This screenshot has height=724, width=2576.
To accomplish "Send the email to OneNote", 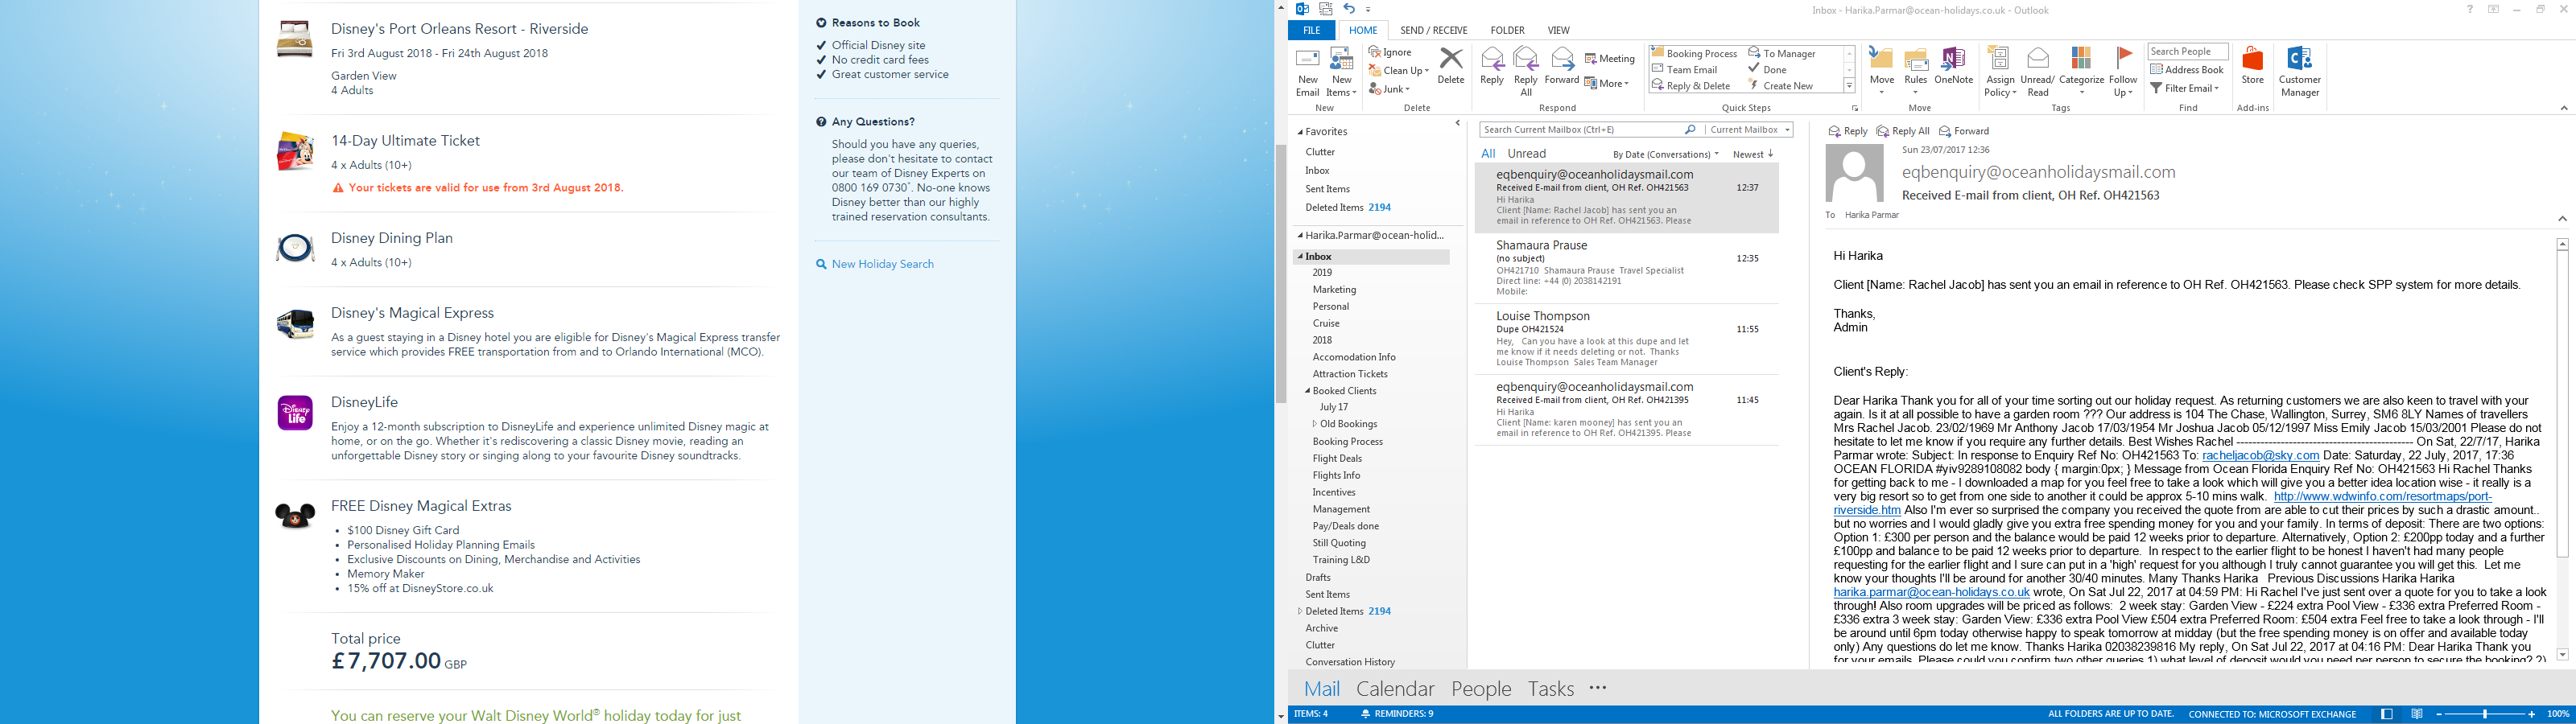I will (x=1953, y=66).
